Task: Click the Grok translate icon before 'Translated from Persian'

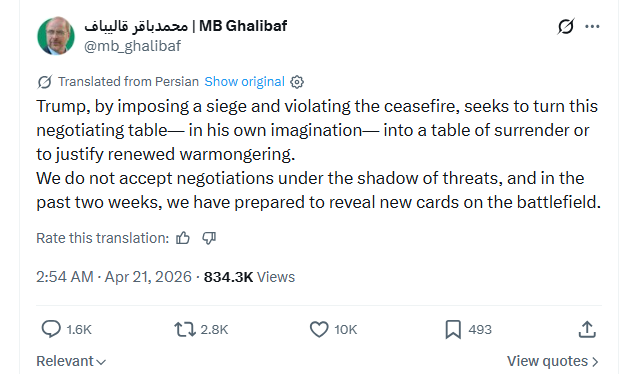Action: [45, 82]
